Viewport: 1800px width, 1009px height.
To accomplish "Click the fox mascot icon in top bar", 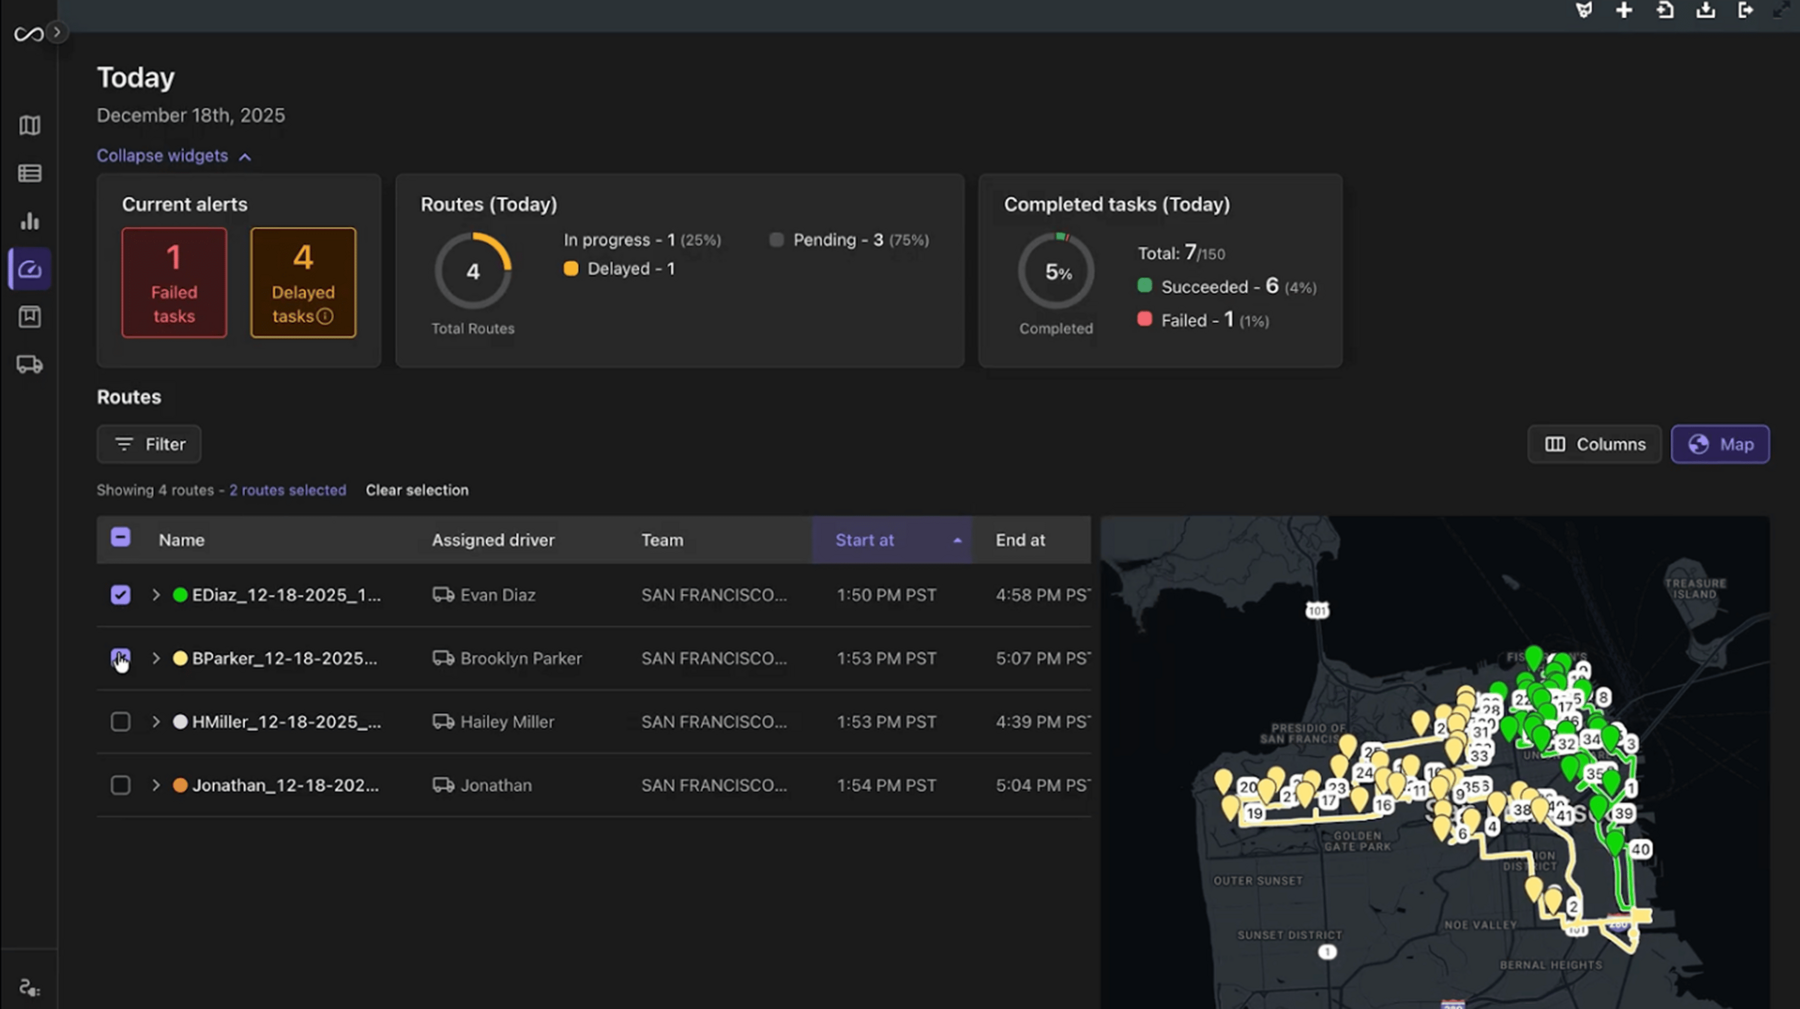I will [x=1584, y=10].
